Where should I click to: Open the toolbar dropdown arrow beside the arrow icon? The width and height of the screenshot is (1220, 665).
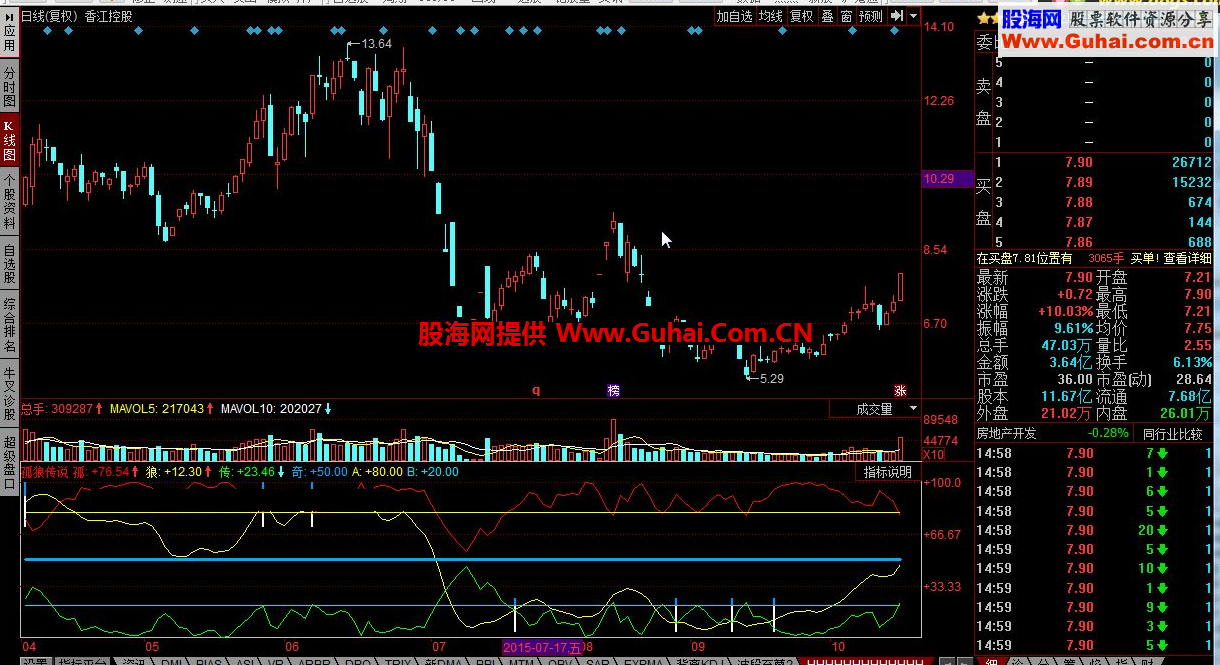pos(913,16)
